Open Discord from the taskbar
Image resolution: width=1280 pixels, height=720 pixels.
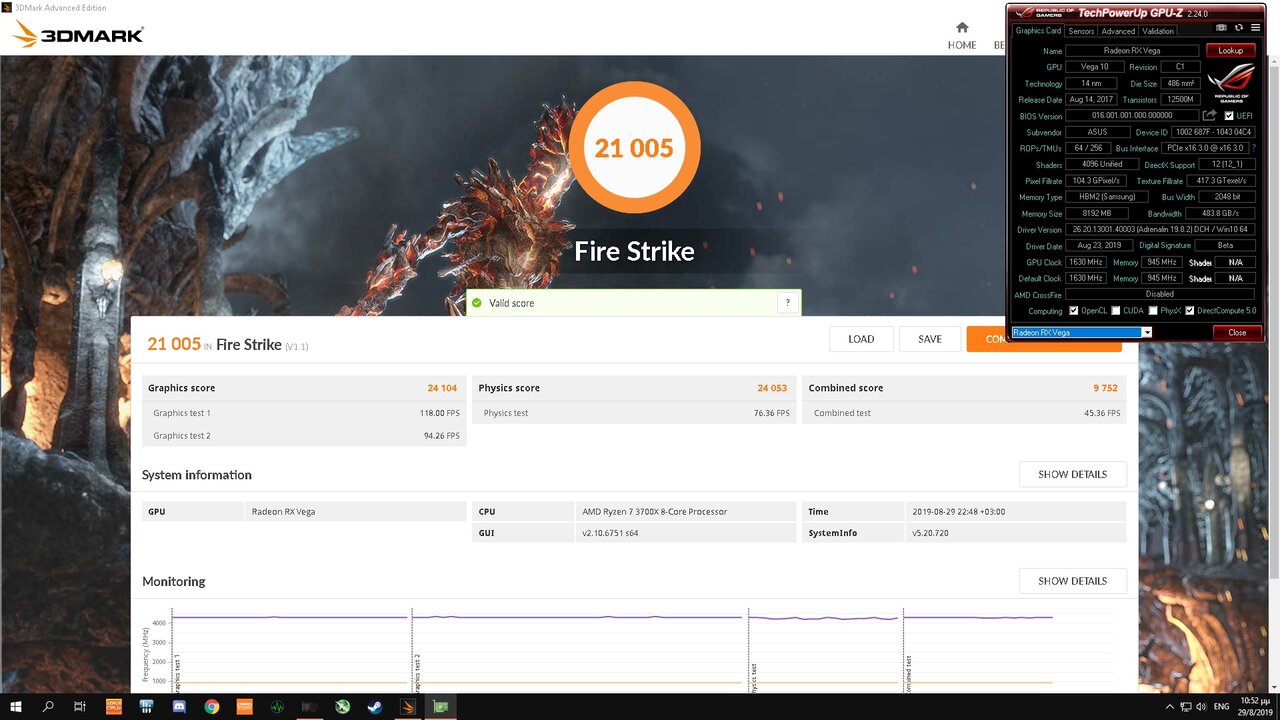pos(179,707)
